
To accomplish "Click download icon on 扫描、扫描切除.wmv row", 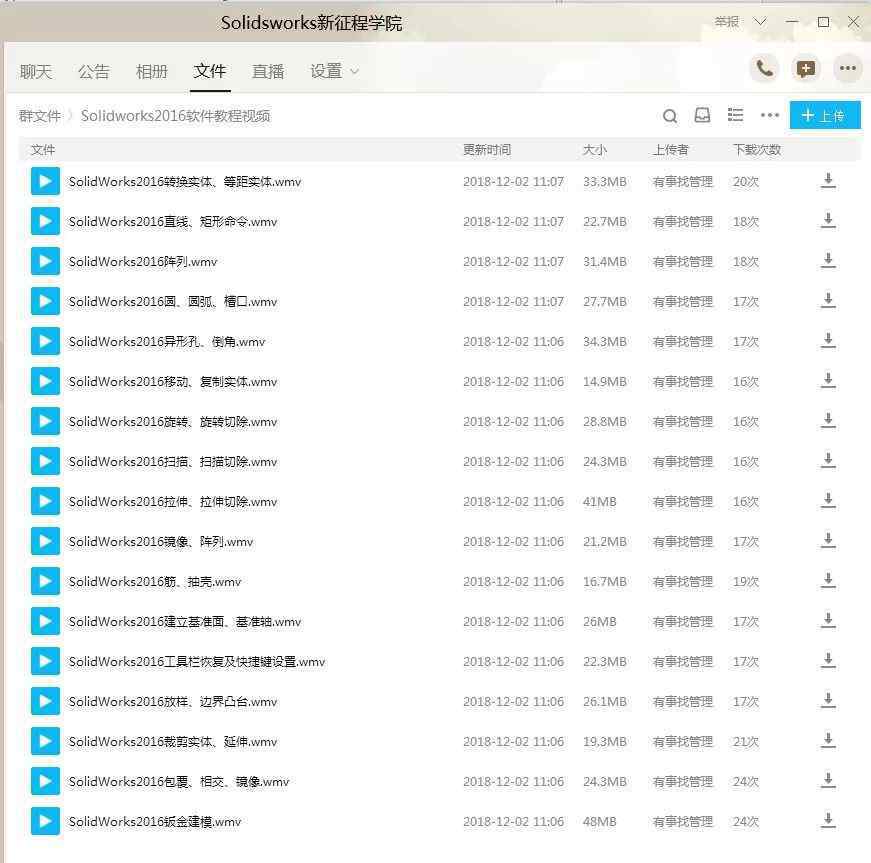I will click(x=828, y=460).
